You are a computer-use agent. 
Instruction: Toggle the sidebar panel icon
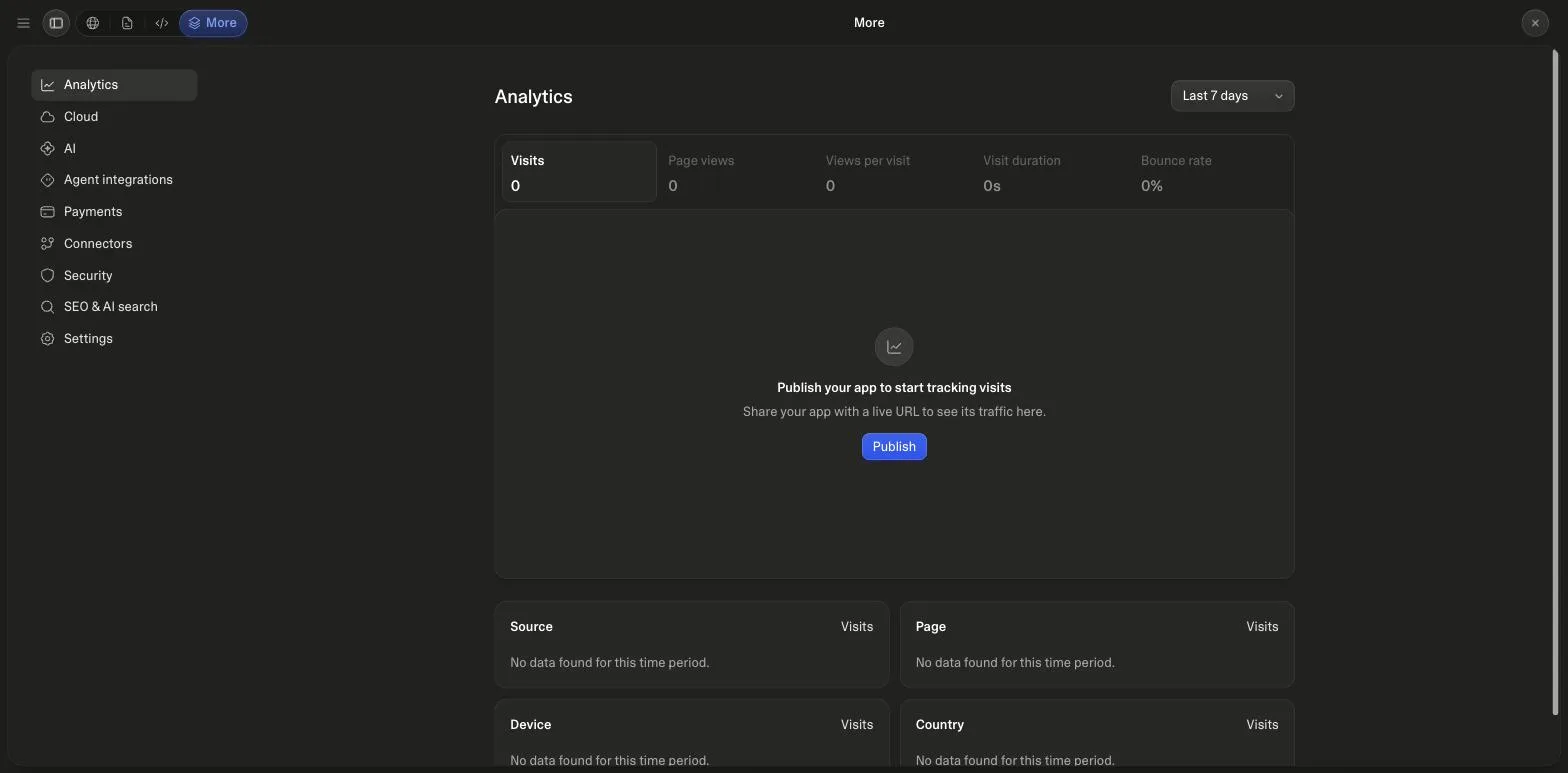[x=56, y=23]
